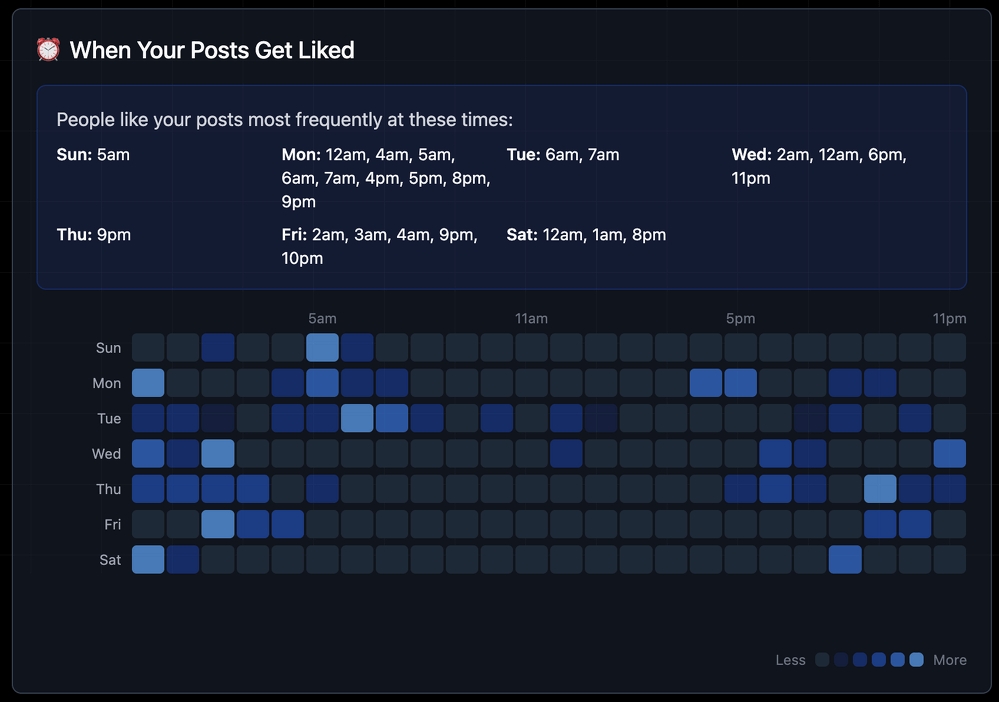Screen dimensions: 999x702
Task: Click the alarm clock icon in title
Action: tap(48, 50)
